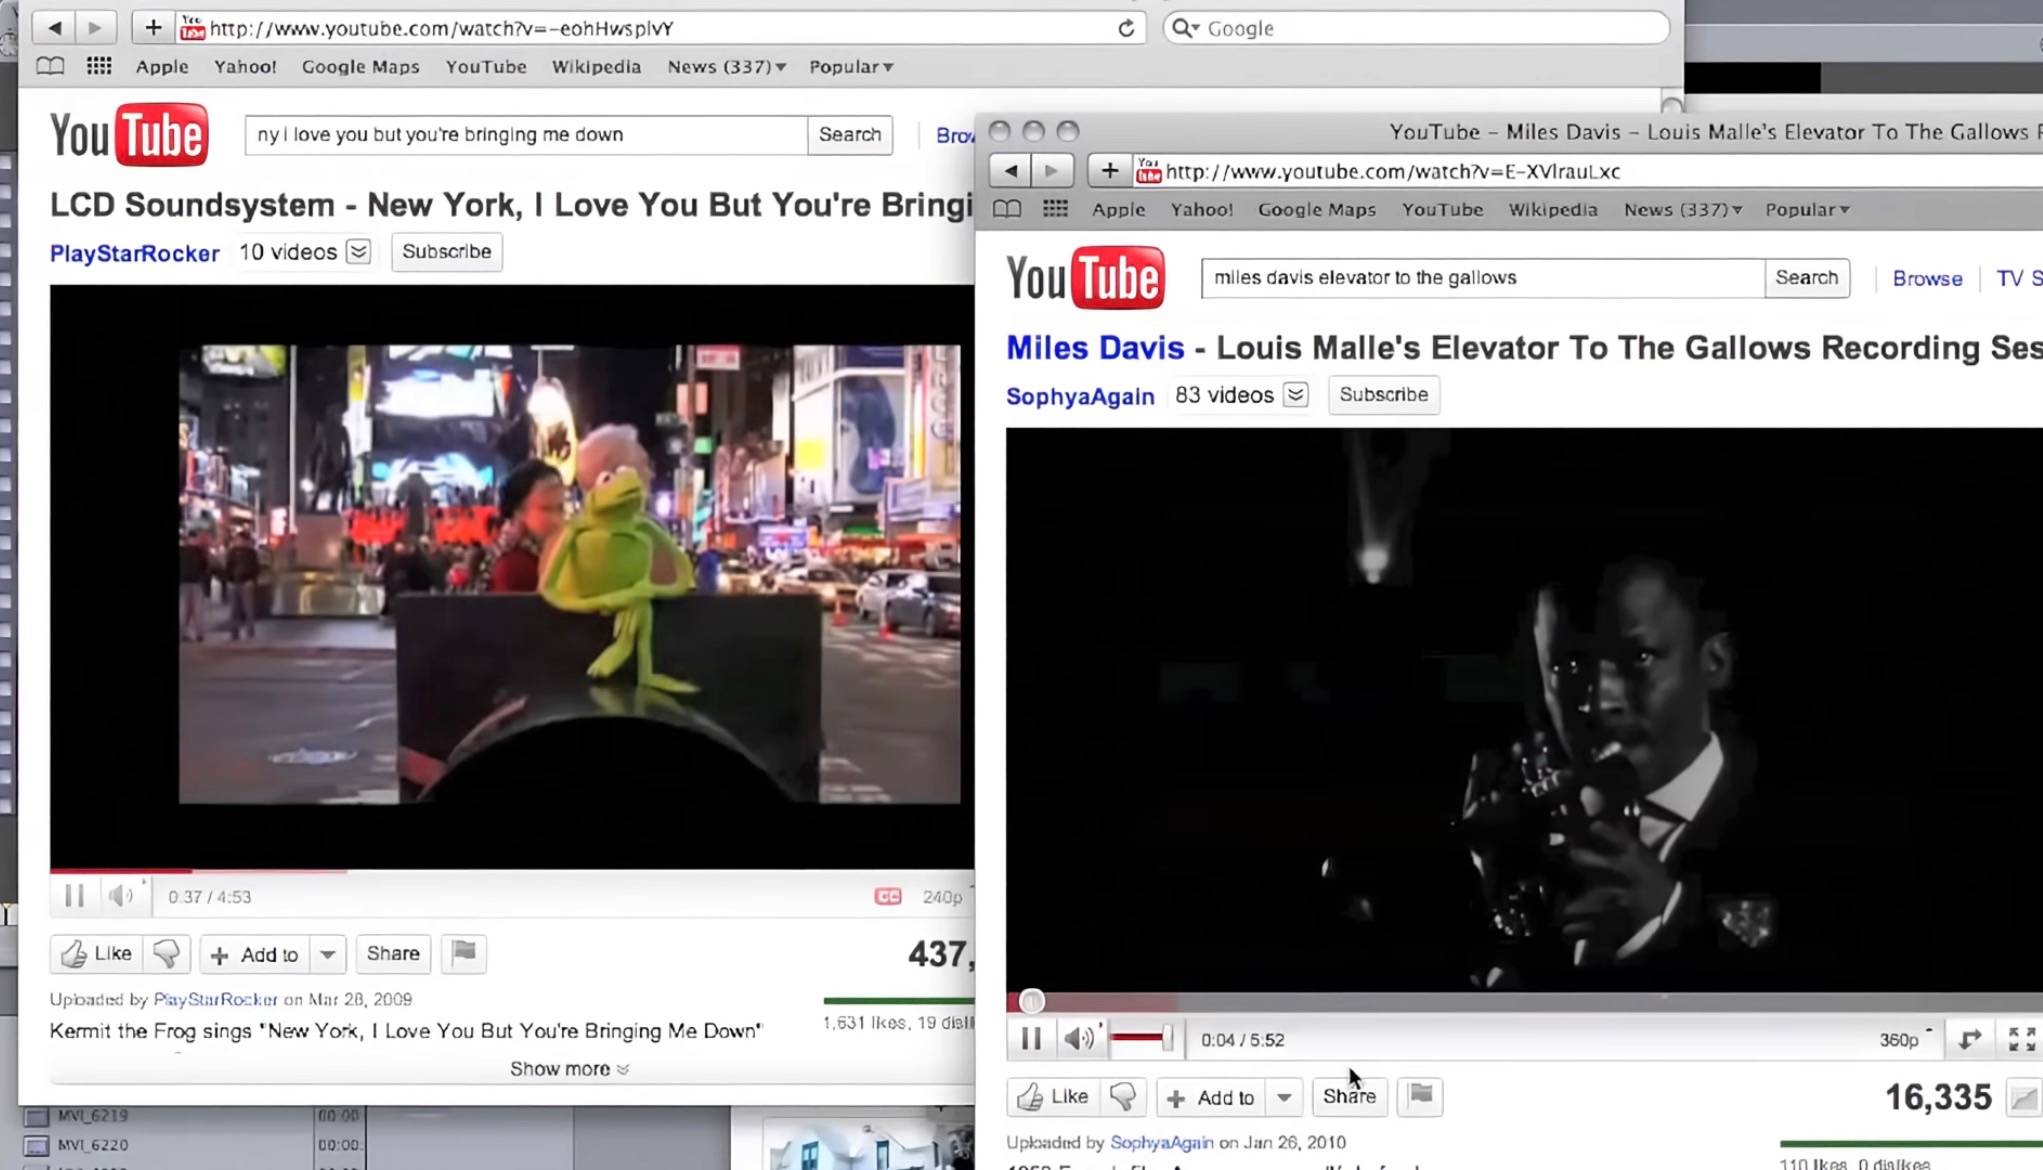Share the Miles Davis video
This screenshot has width=2043, height=1170.
click(1349, 1097)
